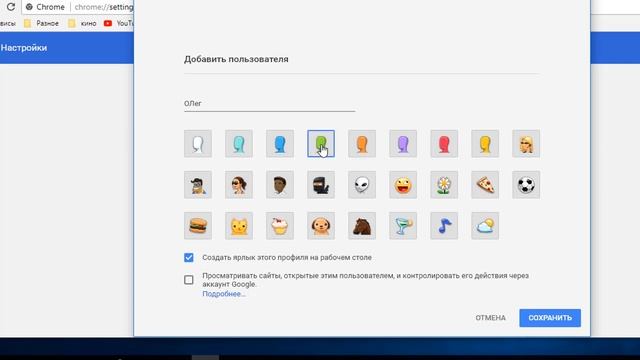Select the white silhouette avatar
The width and height of the screenshot is (640, 360).
(x=198, y=144)
